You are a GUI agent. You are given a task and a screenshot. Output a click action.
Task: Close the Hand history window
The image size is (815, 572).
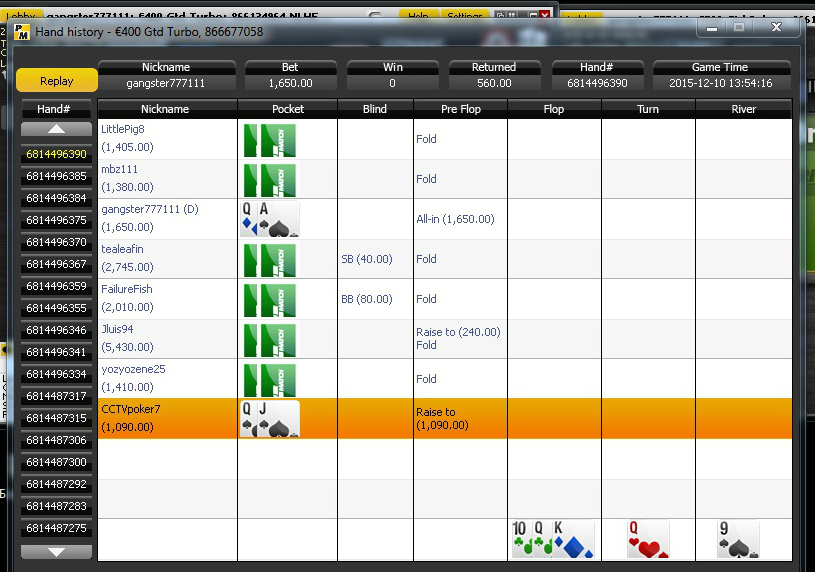(776, 28)
